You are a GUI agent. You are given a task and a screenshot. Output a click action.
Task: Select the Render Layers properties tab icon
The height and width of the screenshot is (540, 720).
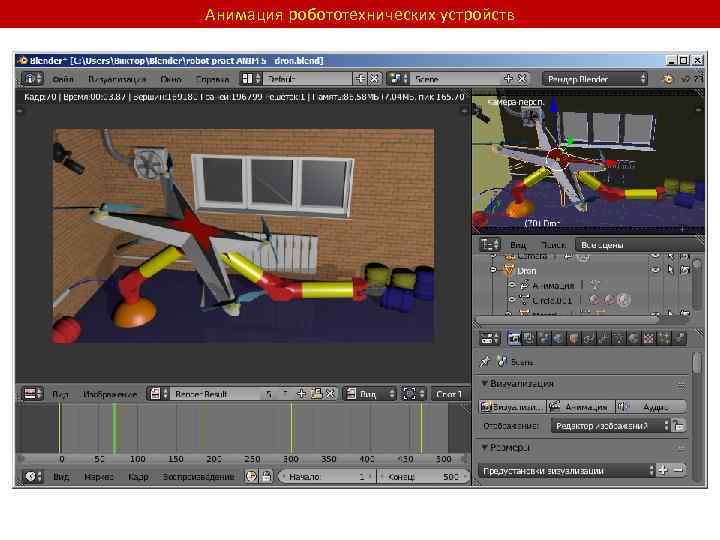click(x=529, y=339)
